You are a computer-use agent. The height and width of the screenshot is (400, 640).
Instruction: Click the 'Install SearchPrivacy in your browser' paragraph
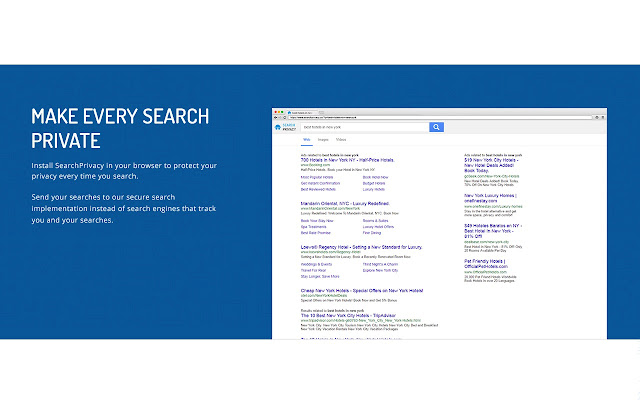[x=124, y=171]
